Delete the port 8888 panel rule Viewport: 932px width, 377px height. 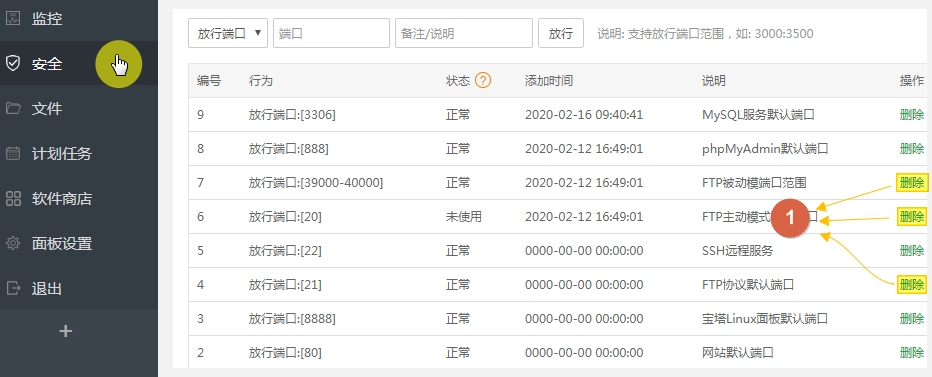pyautogui.click(x=912, y=319)
